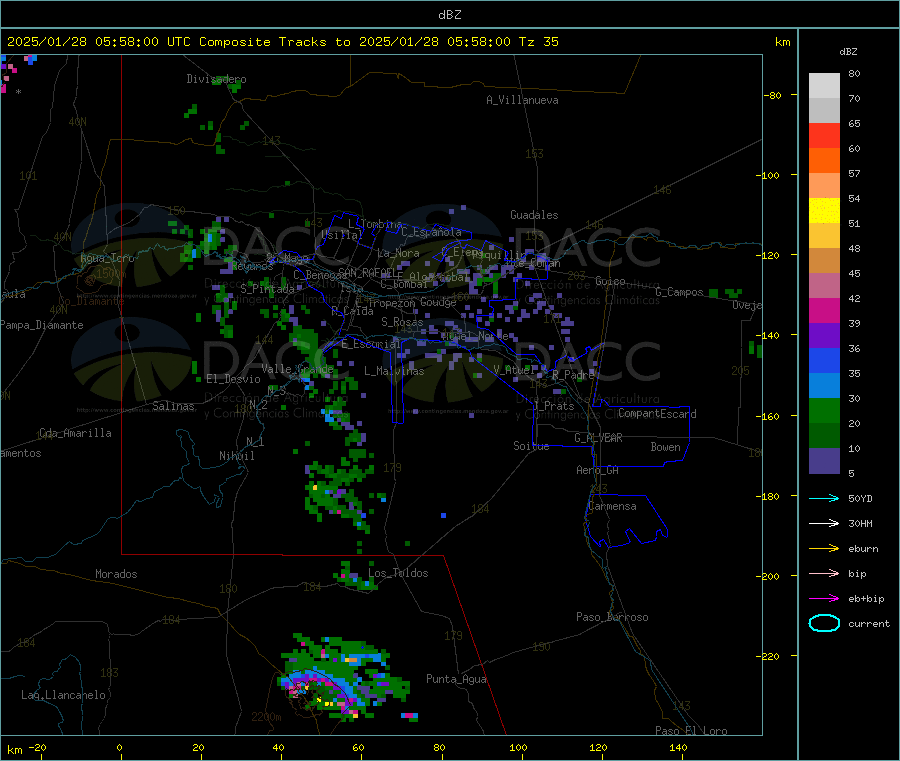Click the white 30HM arrow legend icon
Screen dimensions: 900x761
coord(824,523)
